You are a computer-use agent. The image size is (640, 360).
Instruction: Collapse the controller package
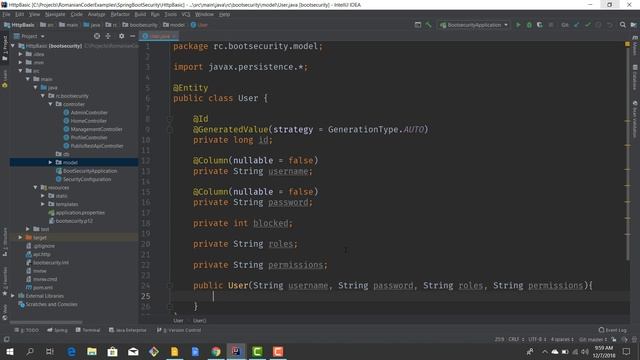(51, 104)
